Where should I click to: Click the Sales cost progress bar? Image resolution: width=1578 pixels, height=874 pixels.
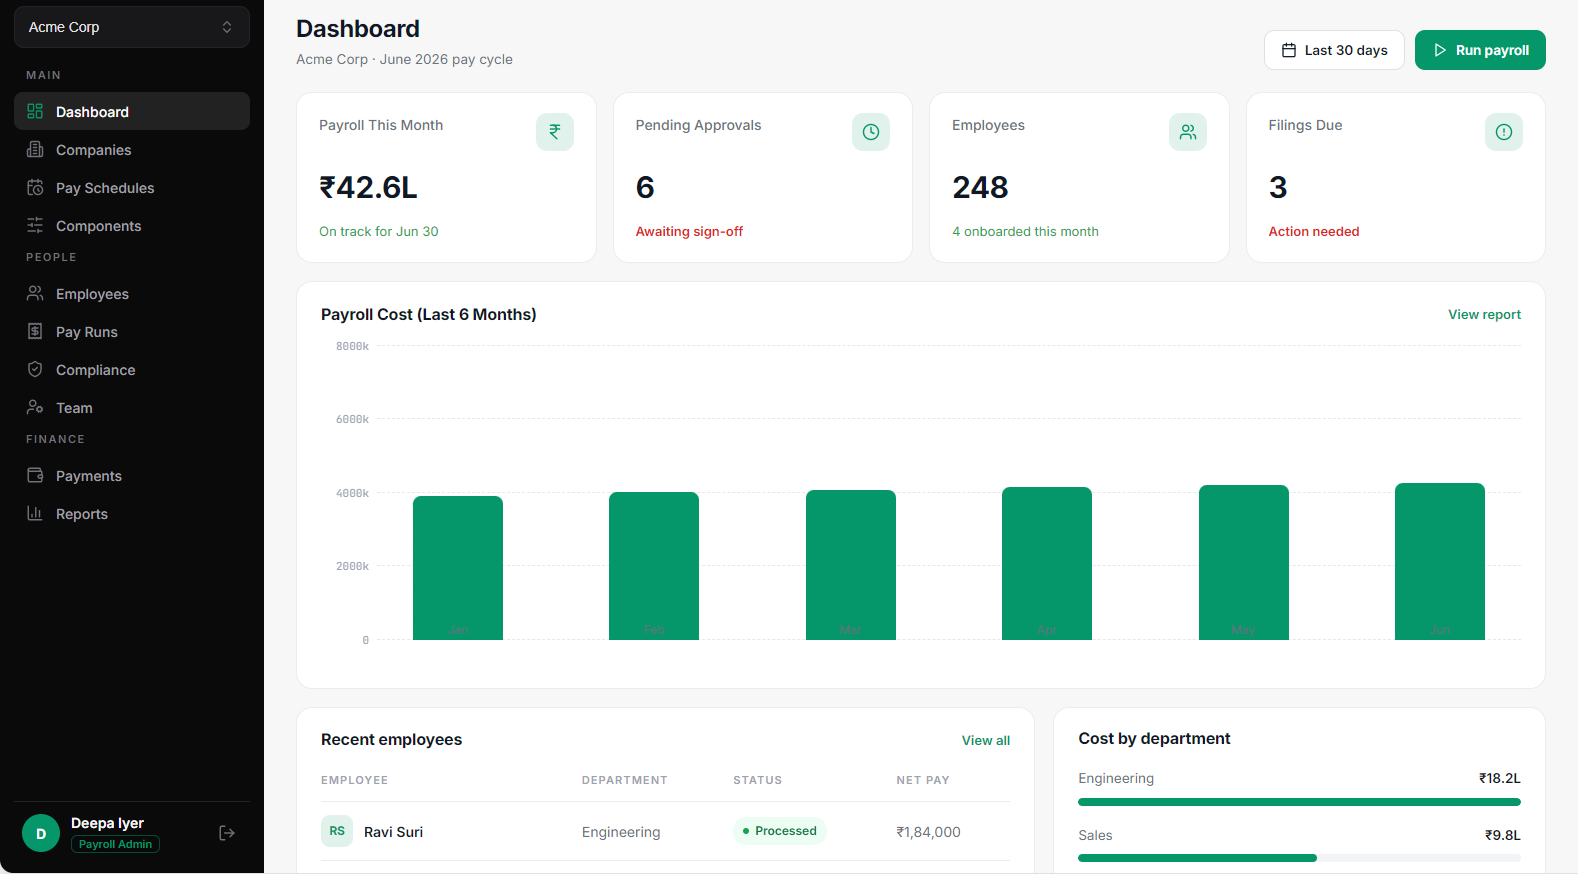tap(1299, 858)
